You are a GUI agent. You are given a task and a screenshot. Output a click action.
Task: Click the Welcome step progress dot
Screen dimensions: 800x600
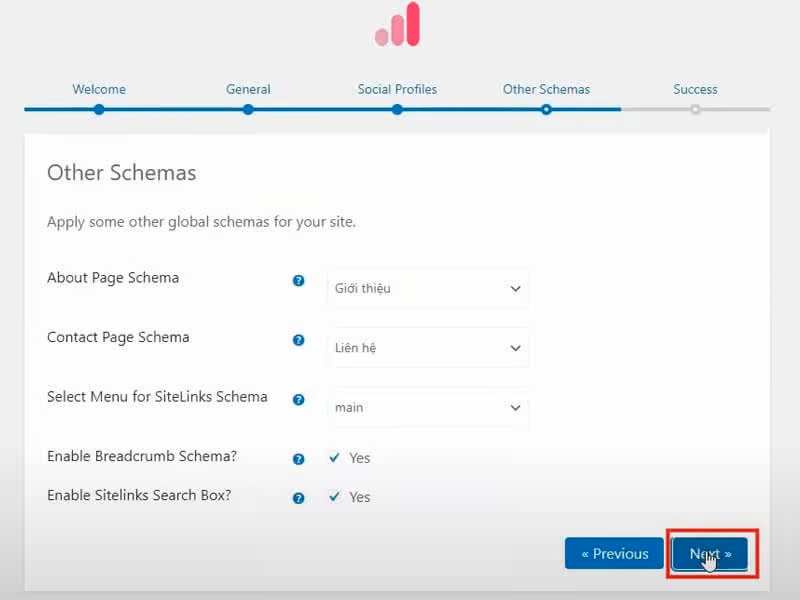coord(98,110)
